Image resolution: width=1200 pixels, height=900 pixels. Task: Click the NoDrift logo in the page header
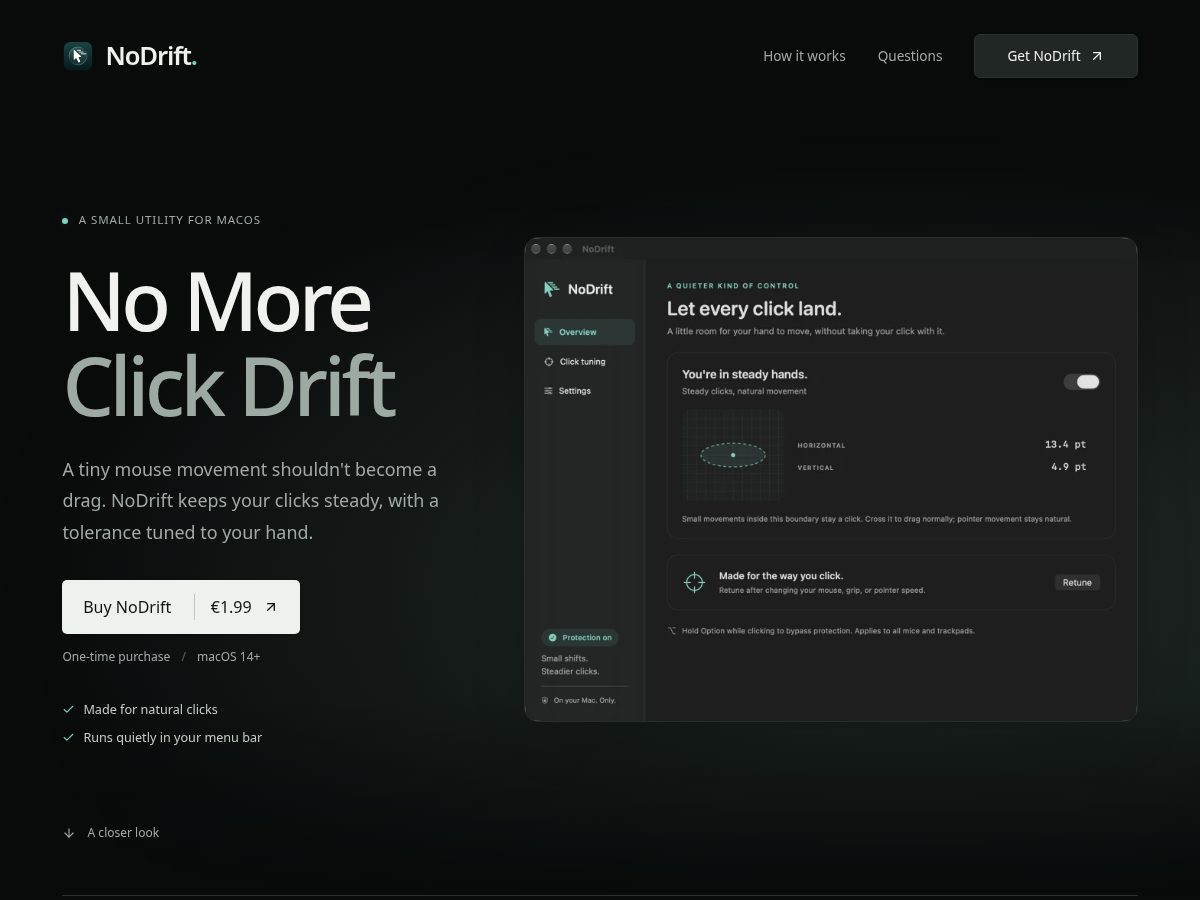coord(130,56)
